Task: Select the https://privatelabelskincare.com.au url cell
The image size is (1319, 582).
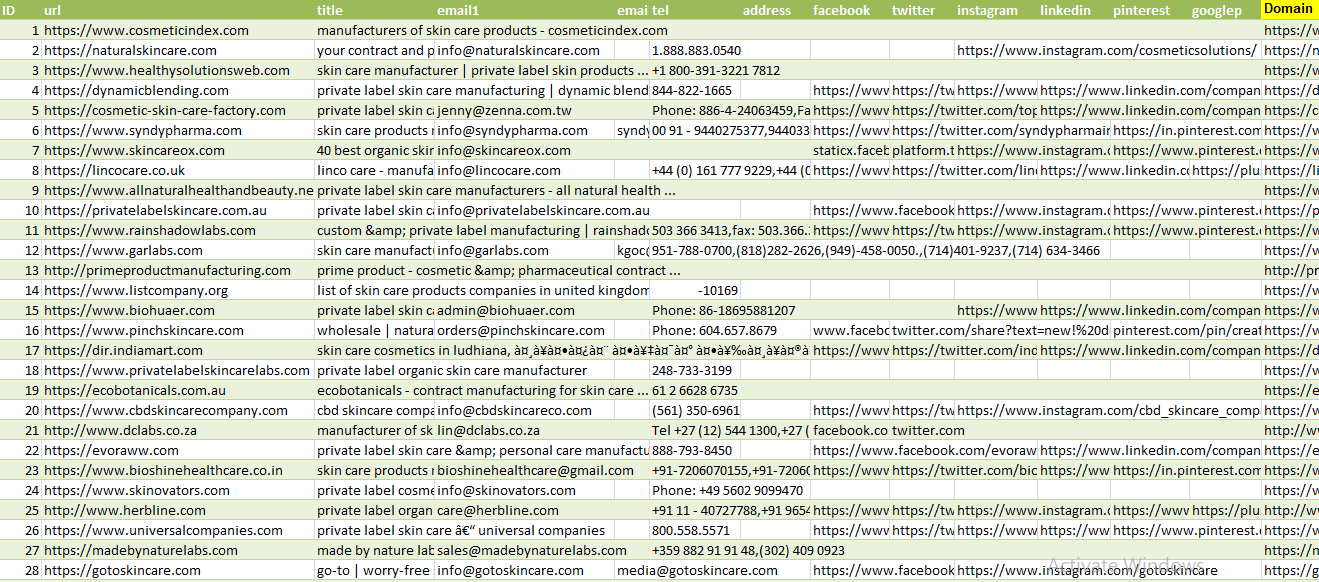Action: [x=178, y=210]
